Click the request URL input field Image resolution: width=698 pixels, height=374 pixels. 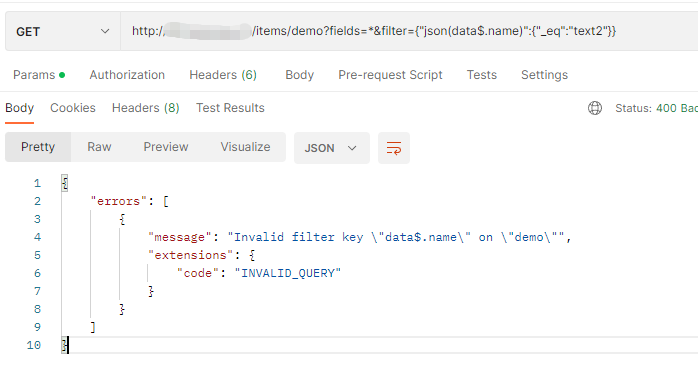tap(409, 31)
